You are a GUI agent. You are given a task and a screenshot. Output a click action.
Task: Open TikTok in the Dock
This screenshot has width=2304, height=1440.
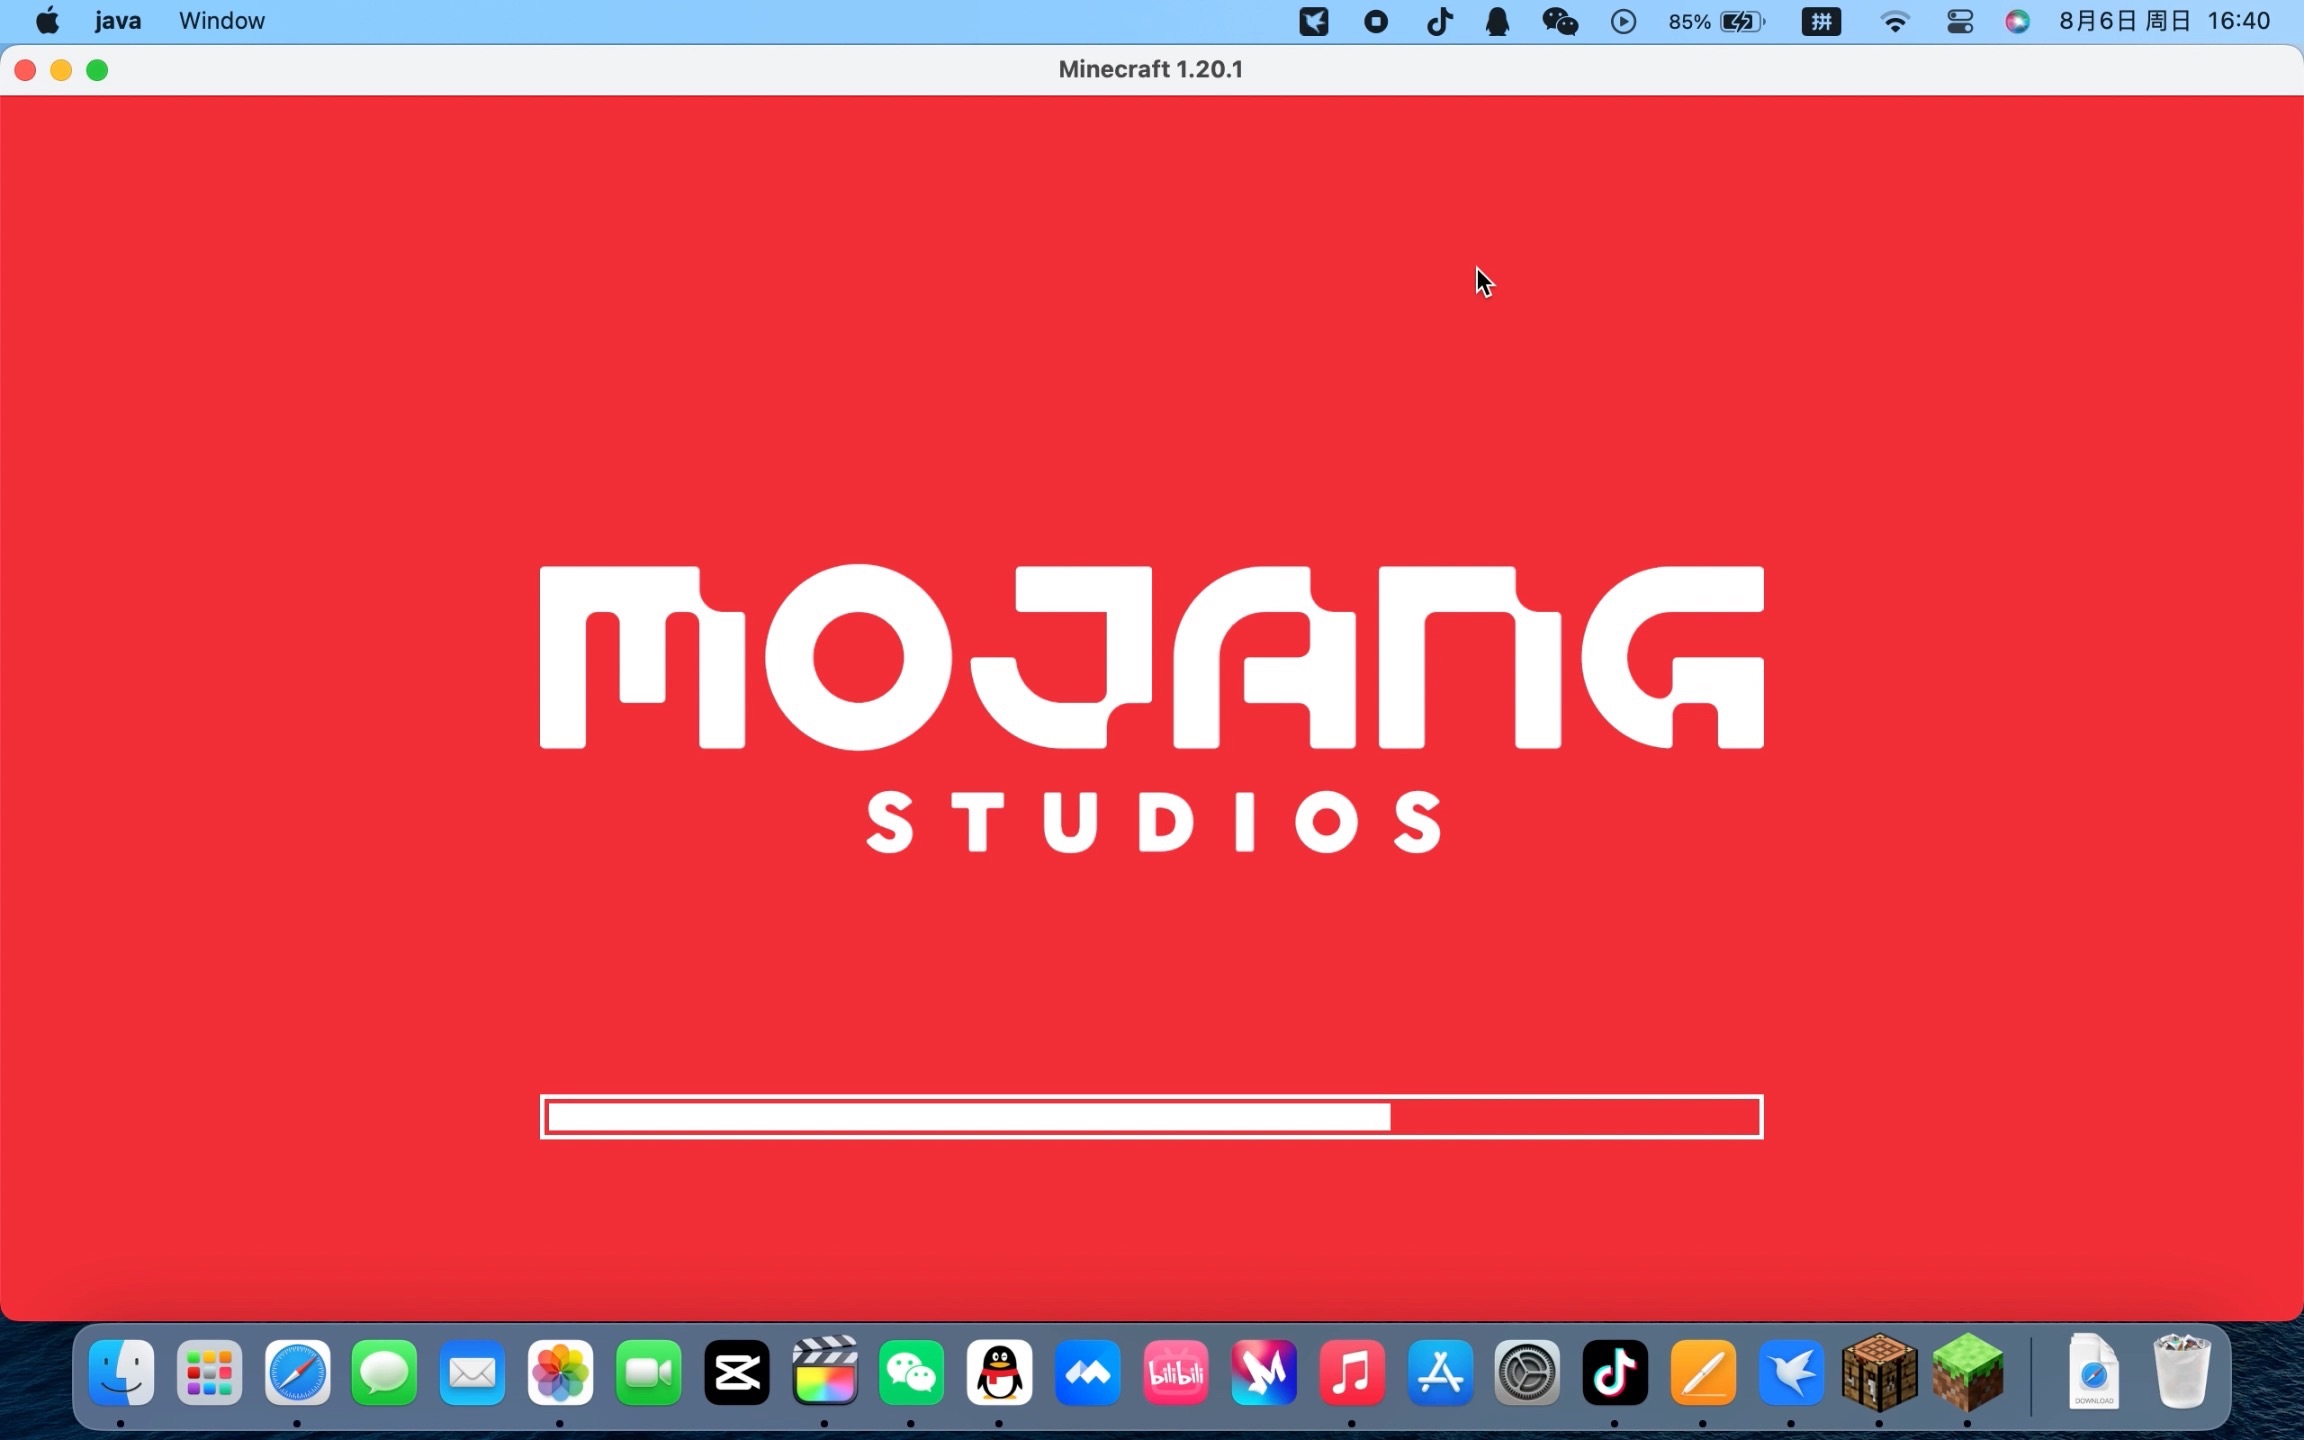[1615, 1372]
